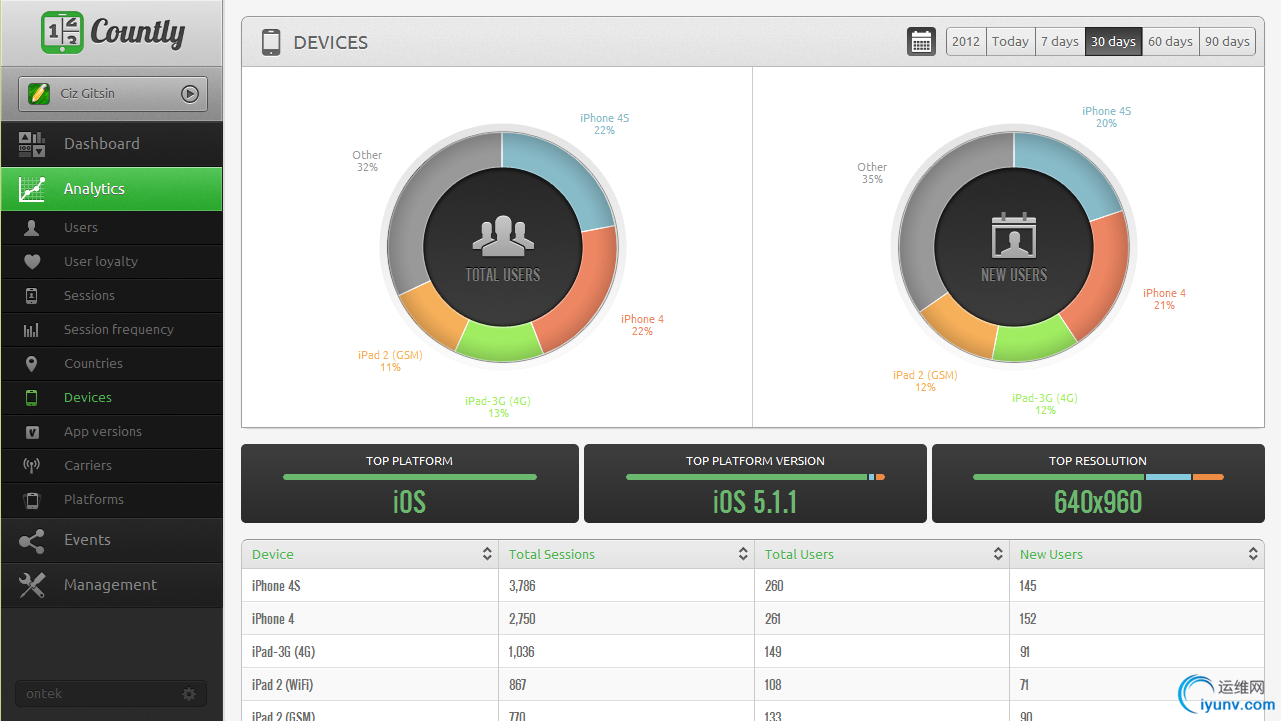Switch to the 90 days range
The height and width of the screenshot is (721, 1281).
[x=1227, y=42]
